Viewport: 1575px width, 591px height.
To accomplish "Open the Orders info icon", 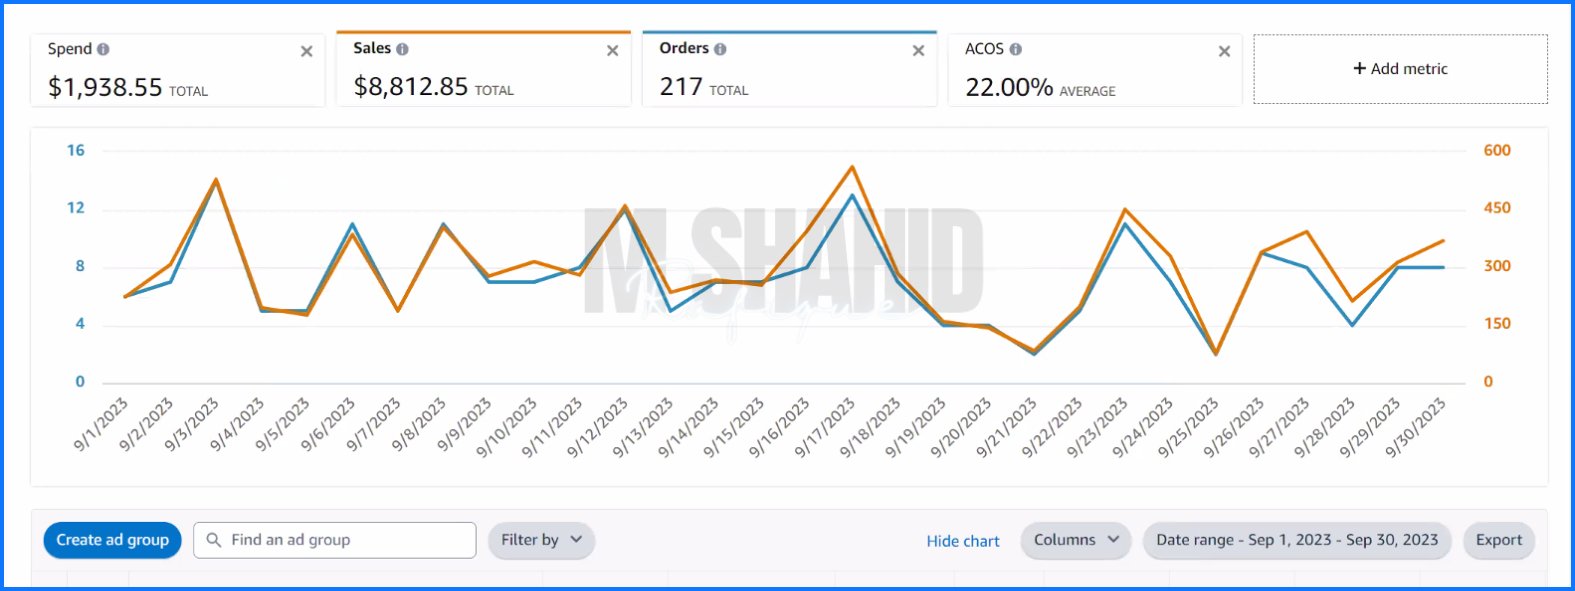I will [720, 48].
